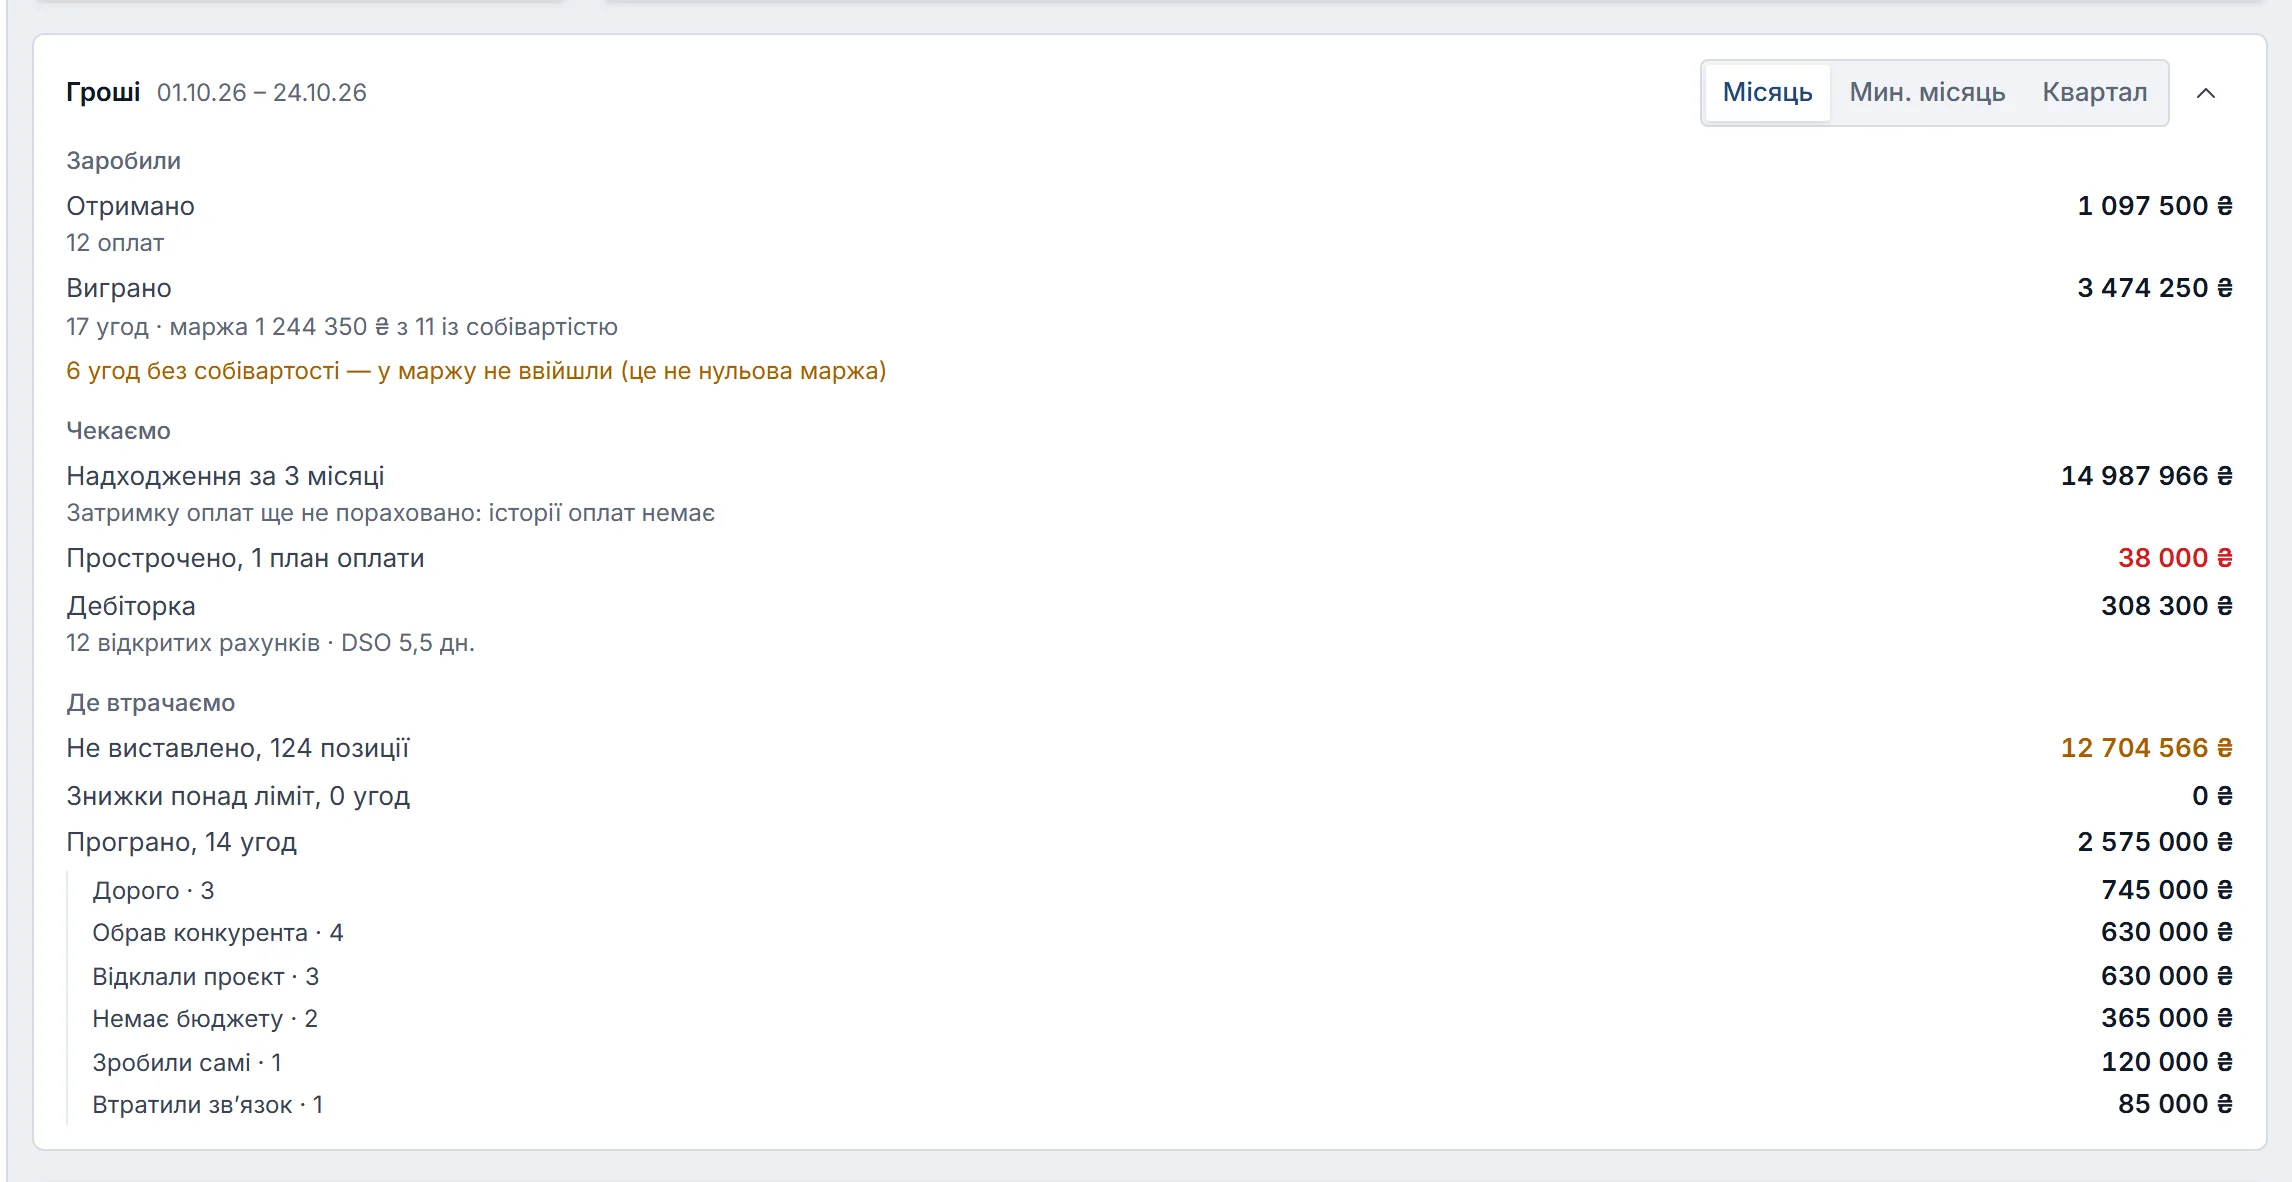Click Втратили зв'язок · 1 loss reason
This screenshot has height=1182, width=2292.
point(208,1105)
